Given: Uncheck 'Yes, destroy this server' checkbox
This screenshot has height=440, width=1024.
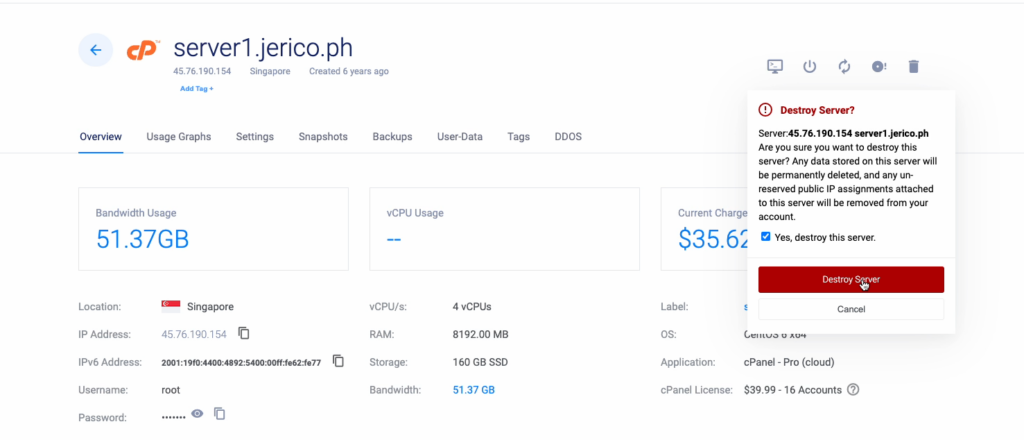Looking at the screenshot, I should [x=766, y=237].
